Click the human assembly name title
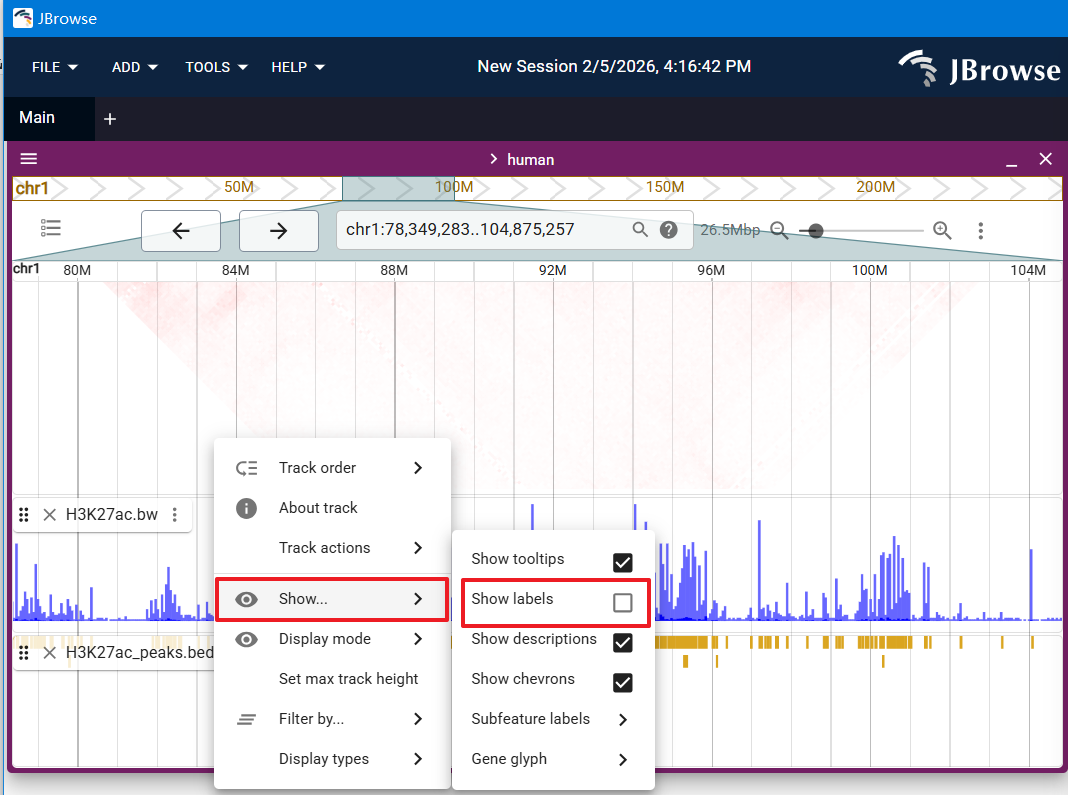 pos(531,160)
